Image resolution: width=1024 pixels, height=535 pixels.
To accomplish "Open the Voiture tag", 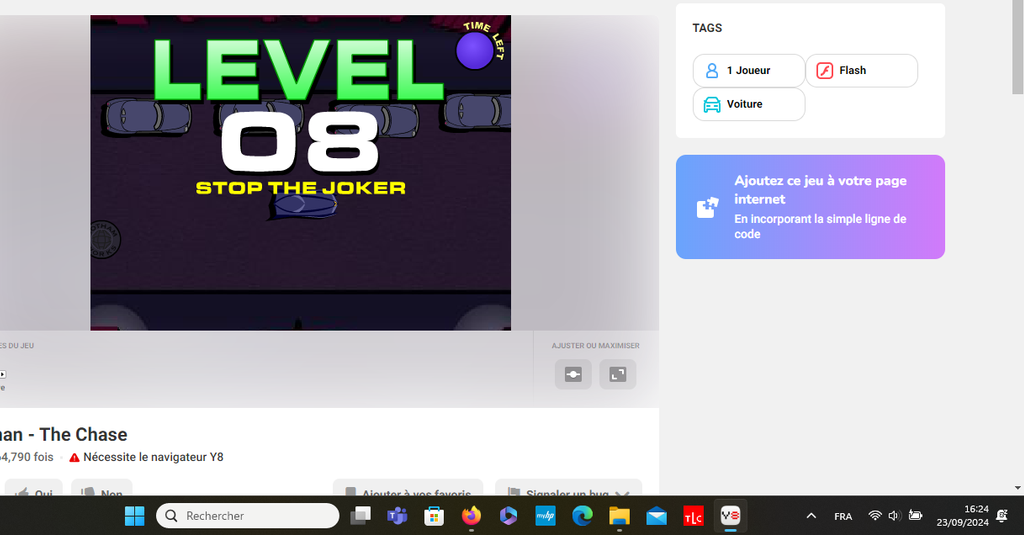I will coord(748,105).
